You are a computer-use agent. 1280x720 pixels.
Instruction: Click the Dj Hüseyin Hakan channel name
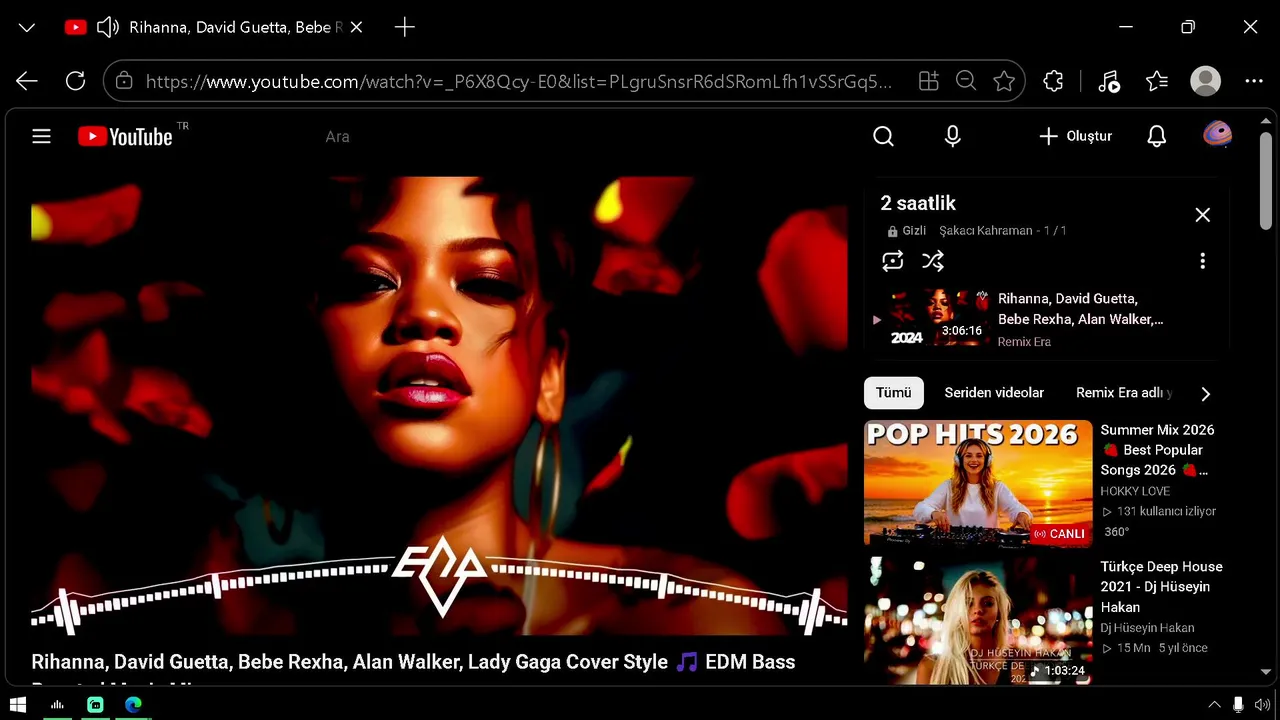click(x=1147, y=628)
